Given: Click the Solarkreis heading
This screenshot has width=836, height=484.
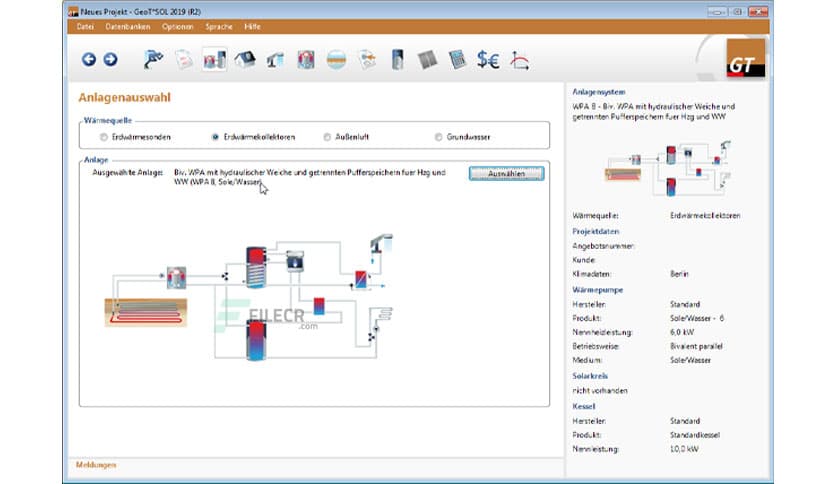Looking at the screenshot, I should pos(590,376).
